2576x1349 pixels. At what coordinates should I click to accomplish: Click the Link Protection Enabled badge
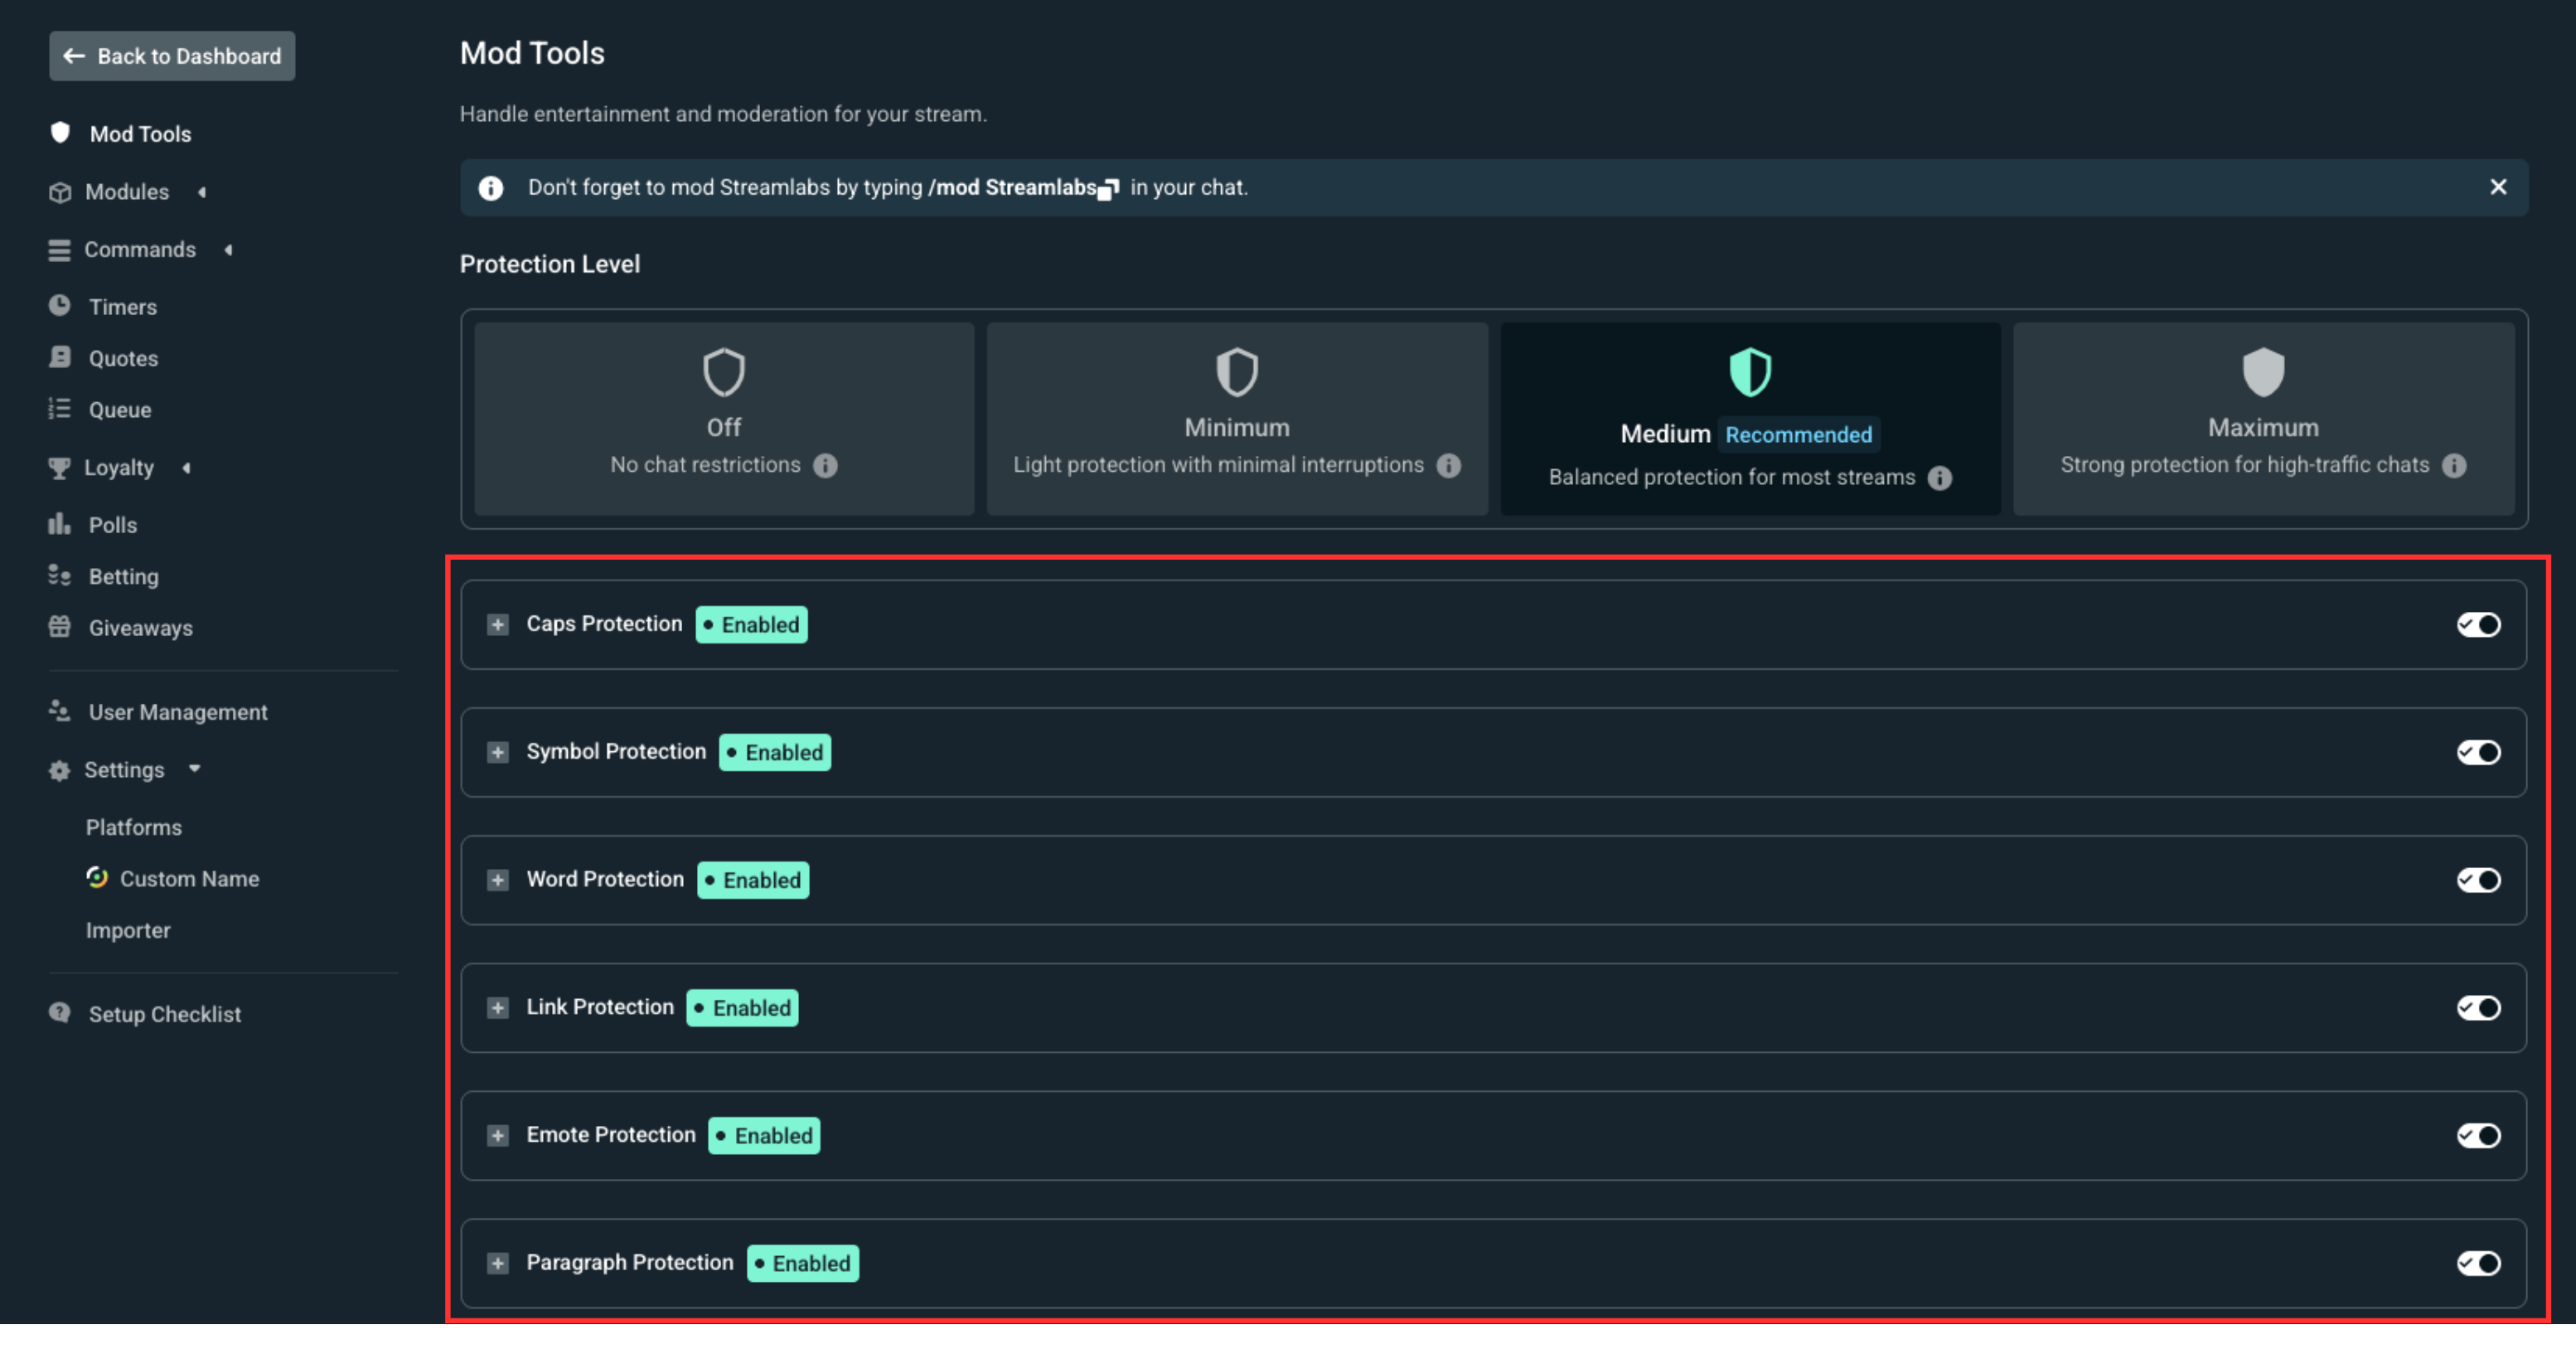point(742,1008)
